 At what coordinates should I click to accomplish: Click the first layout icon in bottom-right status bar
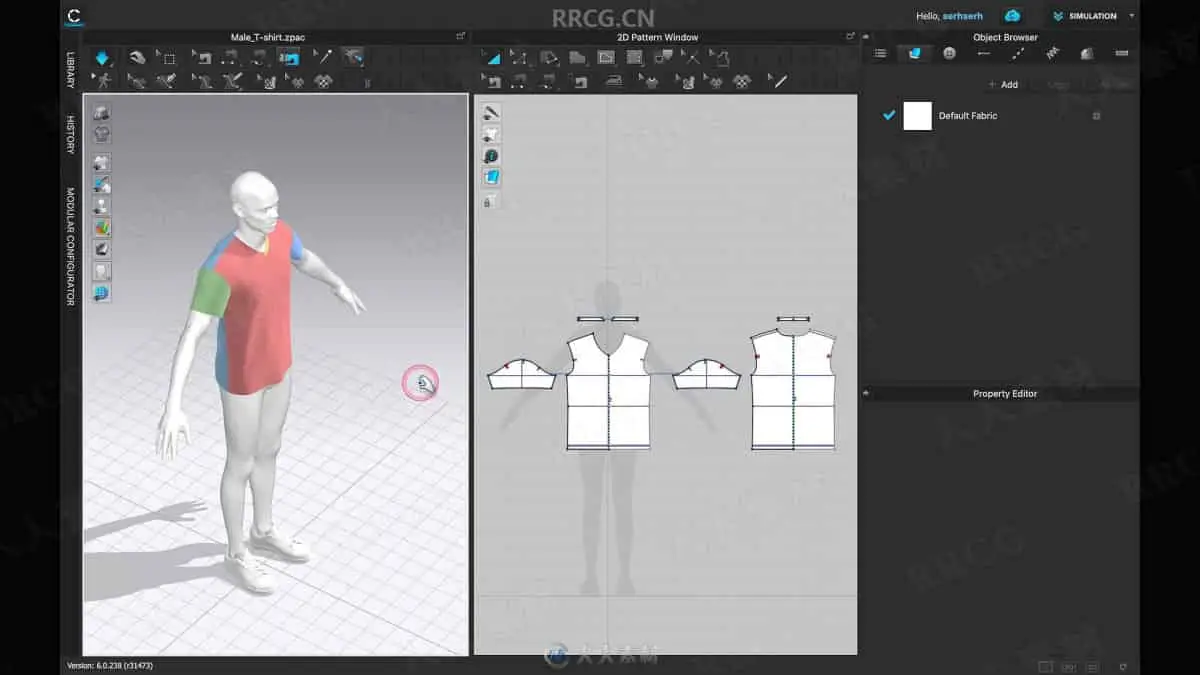click(1045, 666)
